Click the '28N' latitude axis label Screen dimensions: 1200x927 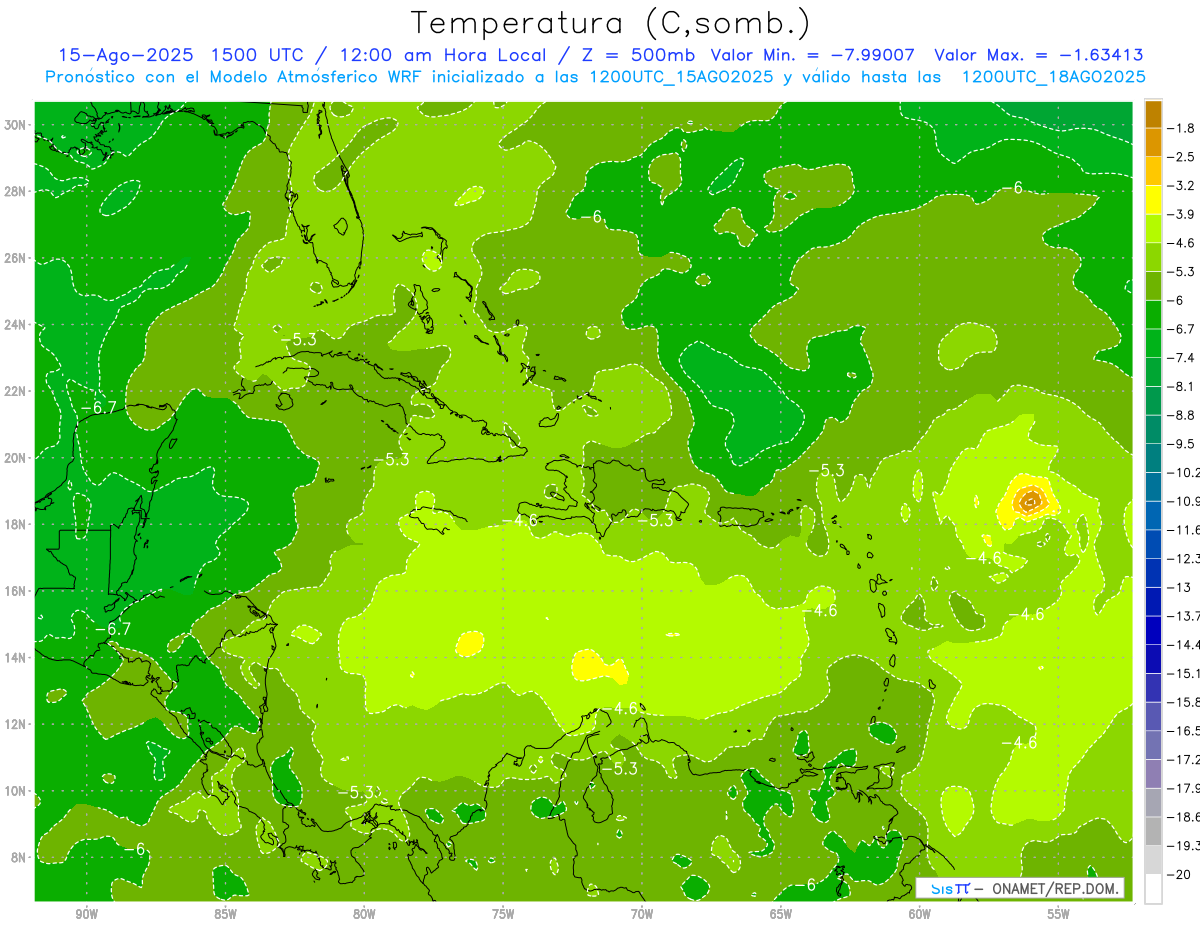point(15,191)
